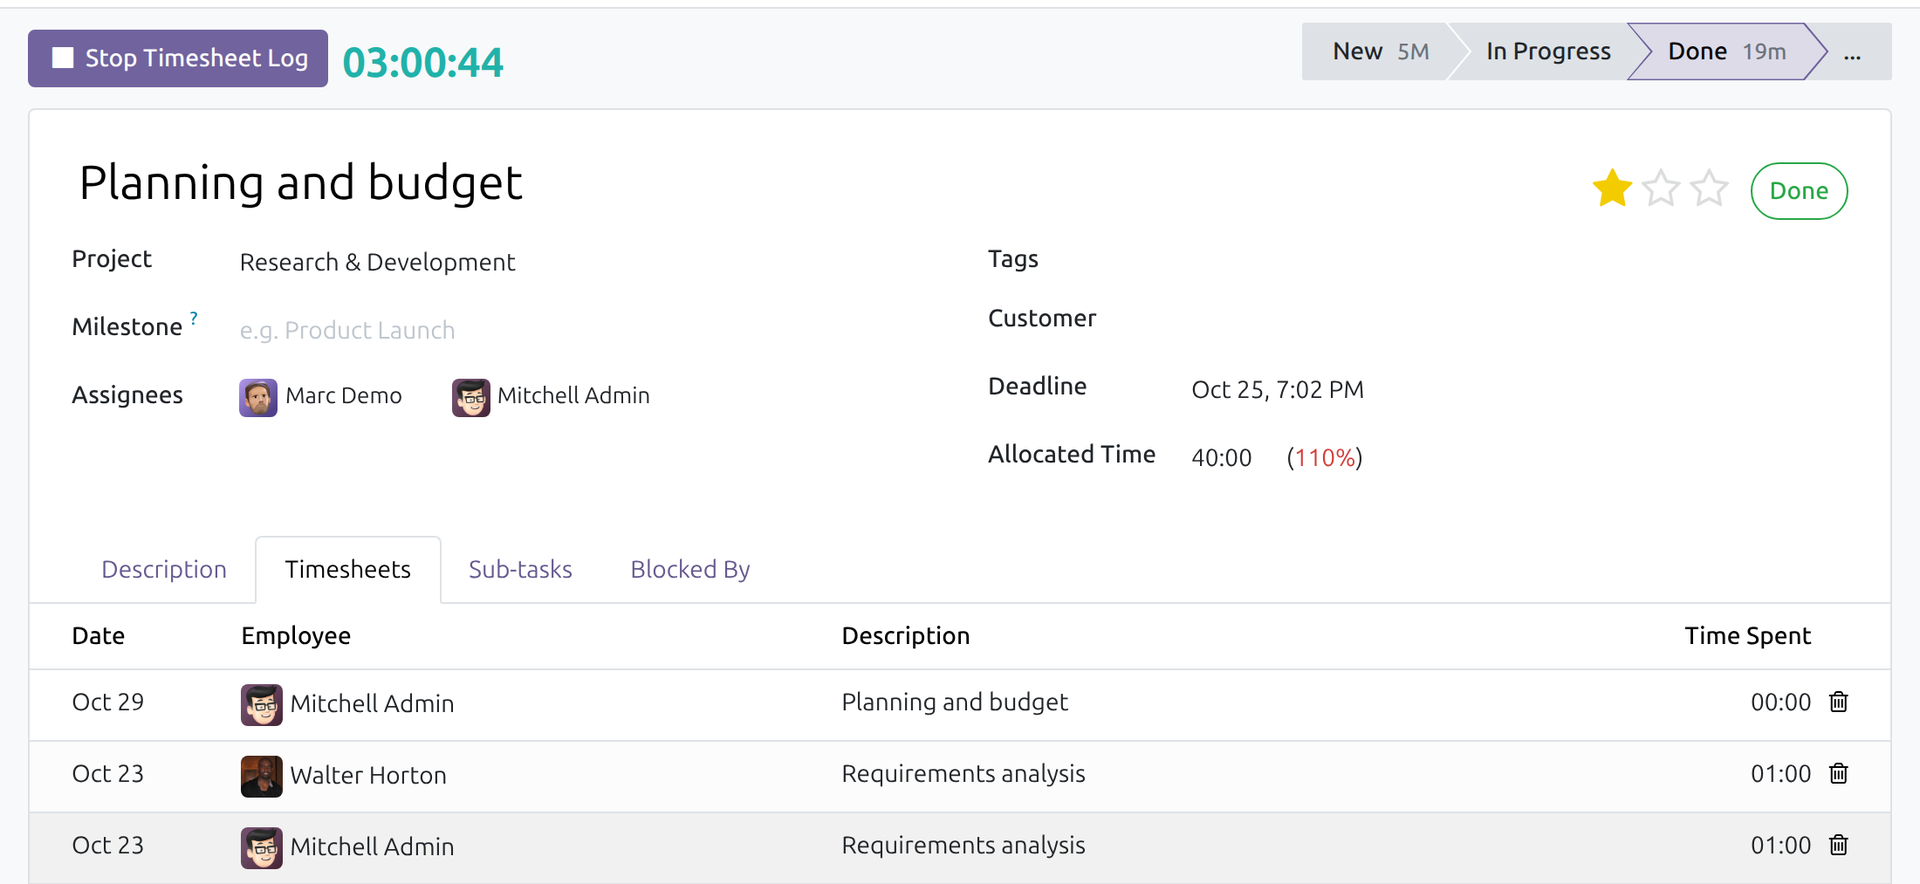Image resolution: width=1920 pixels, height=884 pixels.
Task: Sort by the Employee column header
Action: [296, 636]
